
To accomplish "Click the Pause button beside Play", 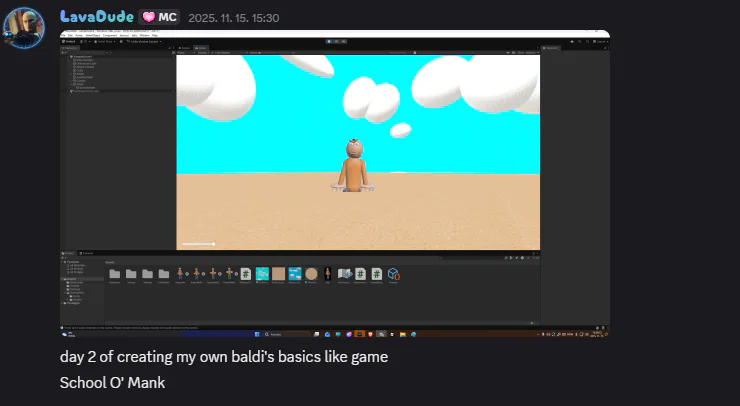I will (x=336, y=42).
